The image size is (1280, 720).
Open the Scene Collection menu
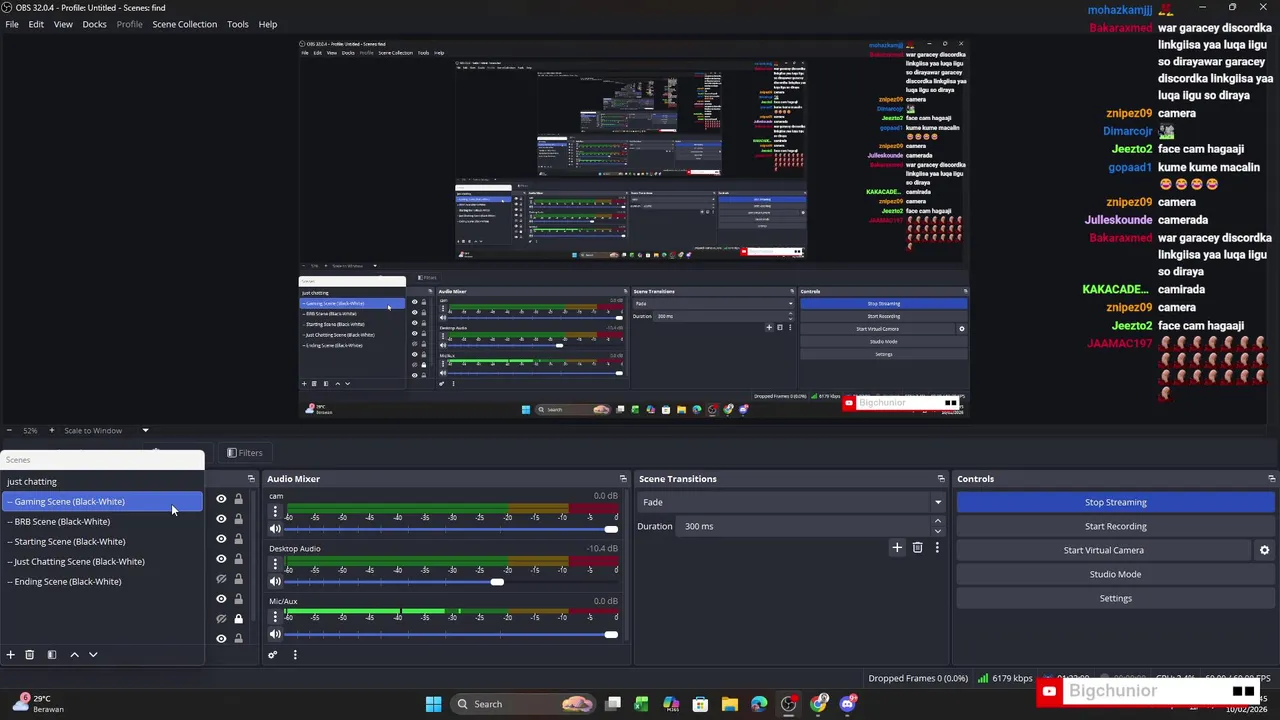click(x=184, y=24)
